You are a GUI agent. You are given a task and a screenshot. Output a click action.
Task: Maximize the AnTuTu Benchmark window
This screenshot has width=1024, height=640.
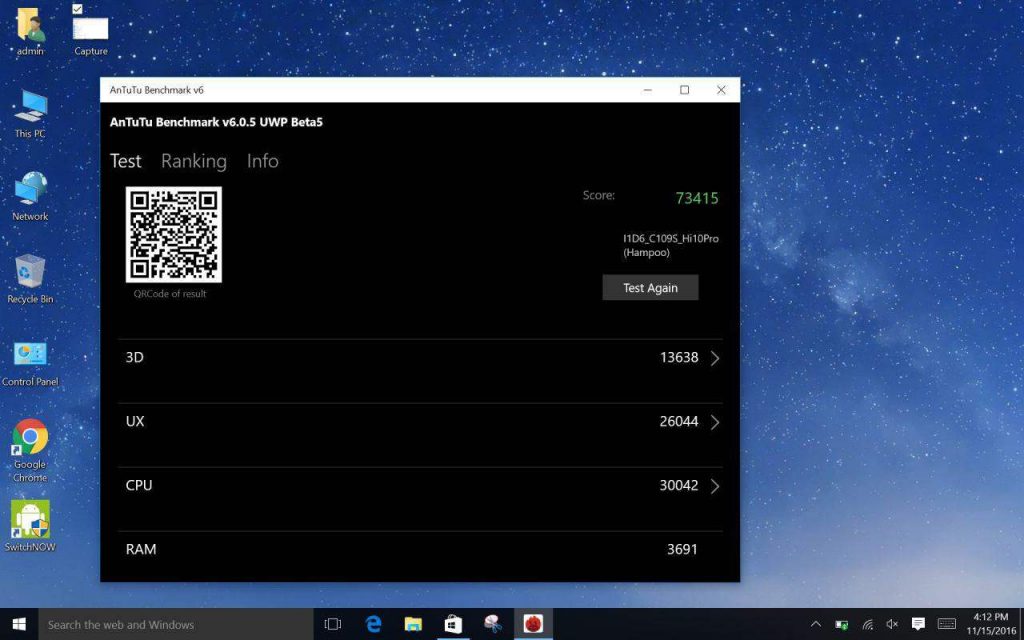click(x=684, y=90)
